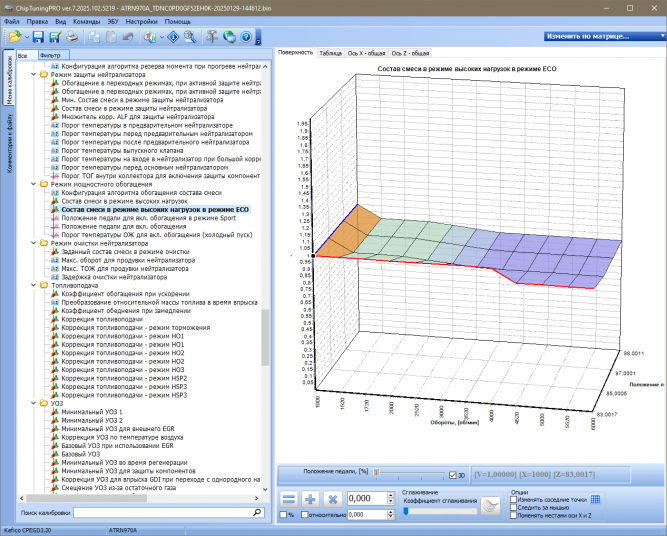Select 'Коррекция топливоподачи - режим торможения' item
This screenshot has height=536, width=667.
[x=136, y=328]
